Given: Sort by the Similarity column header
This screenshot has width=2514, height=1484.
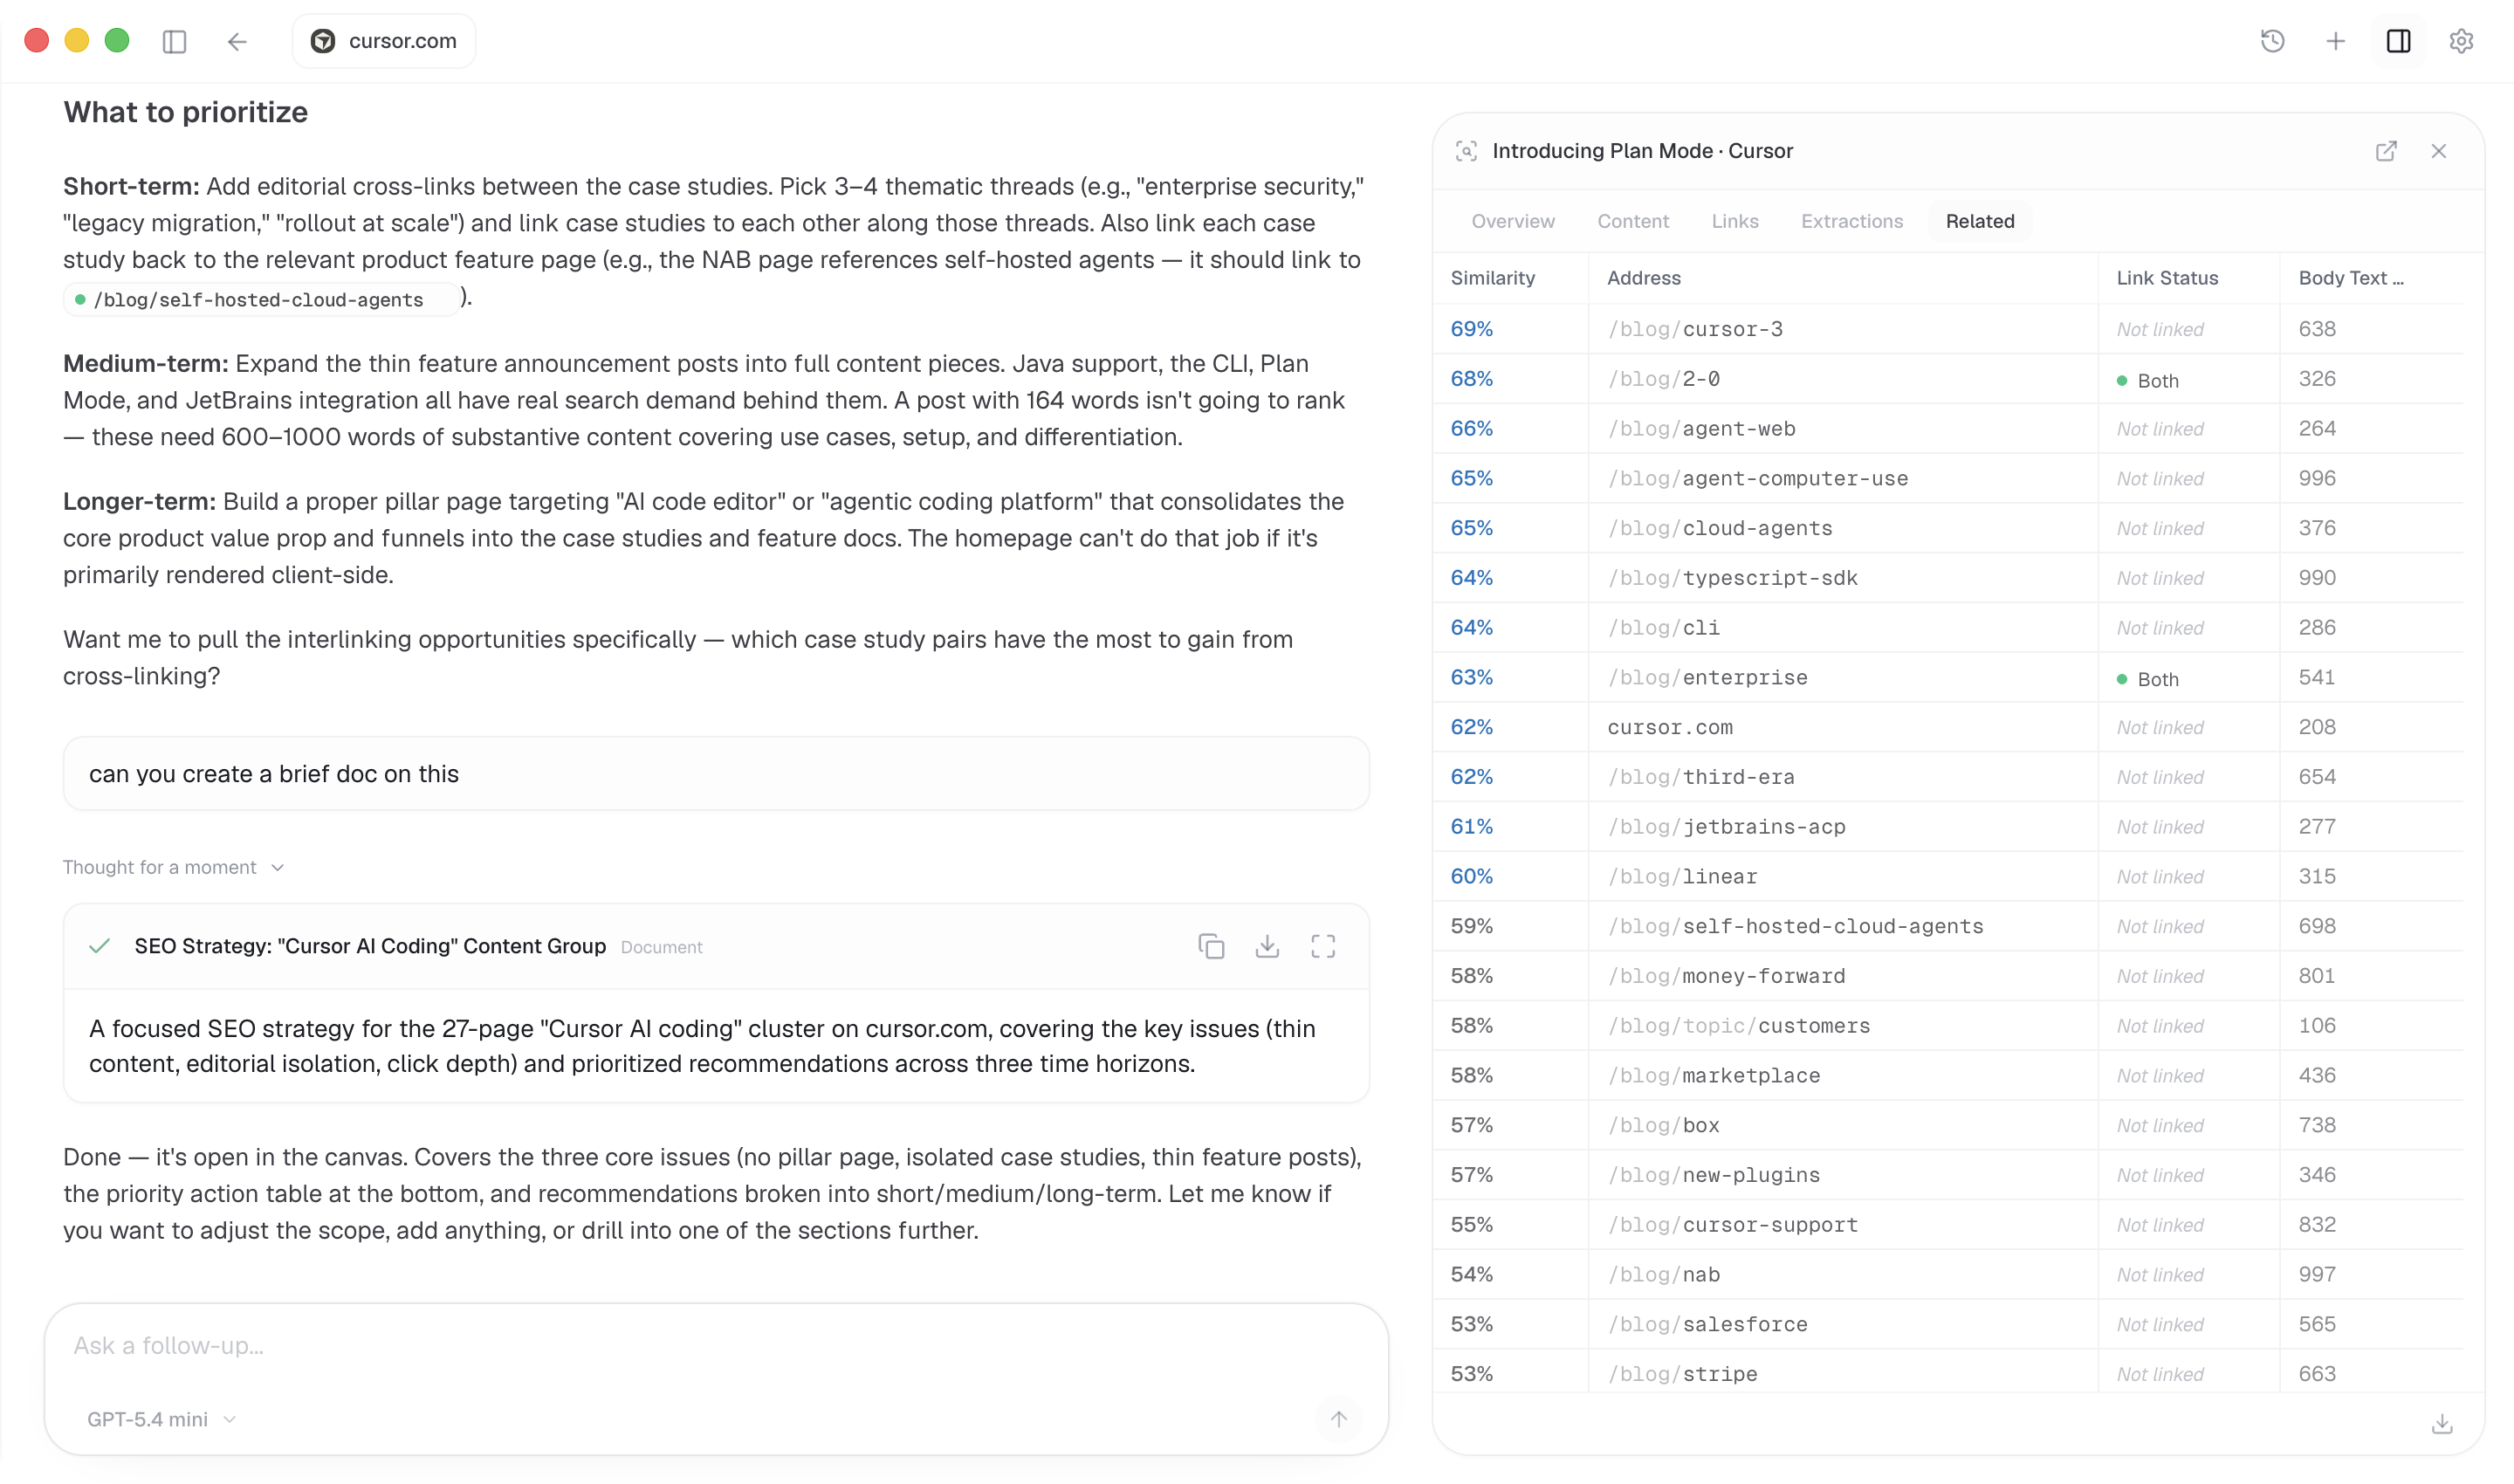Looking at the screenshot, I should tap(1493, 278).
